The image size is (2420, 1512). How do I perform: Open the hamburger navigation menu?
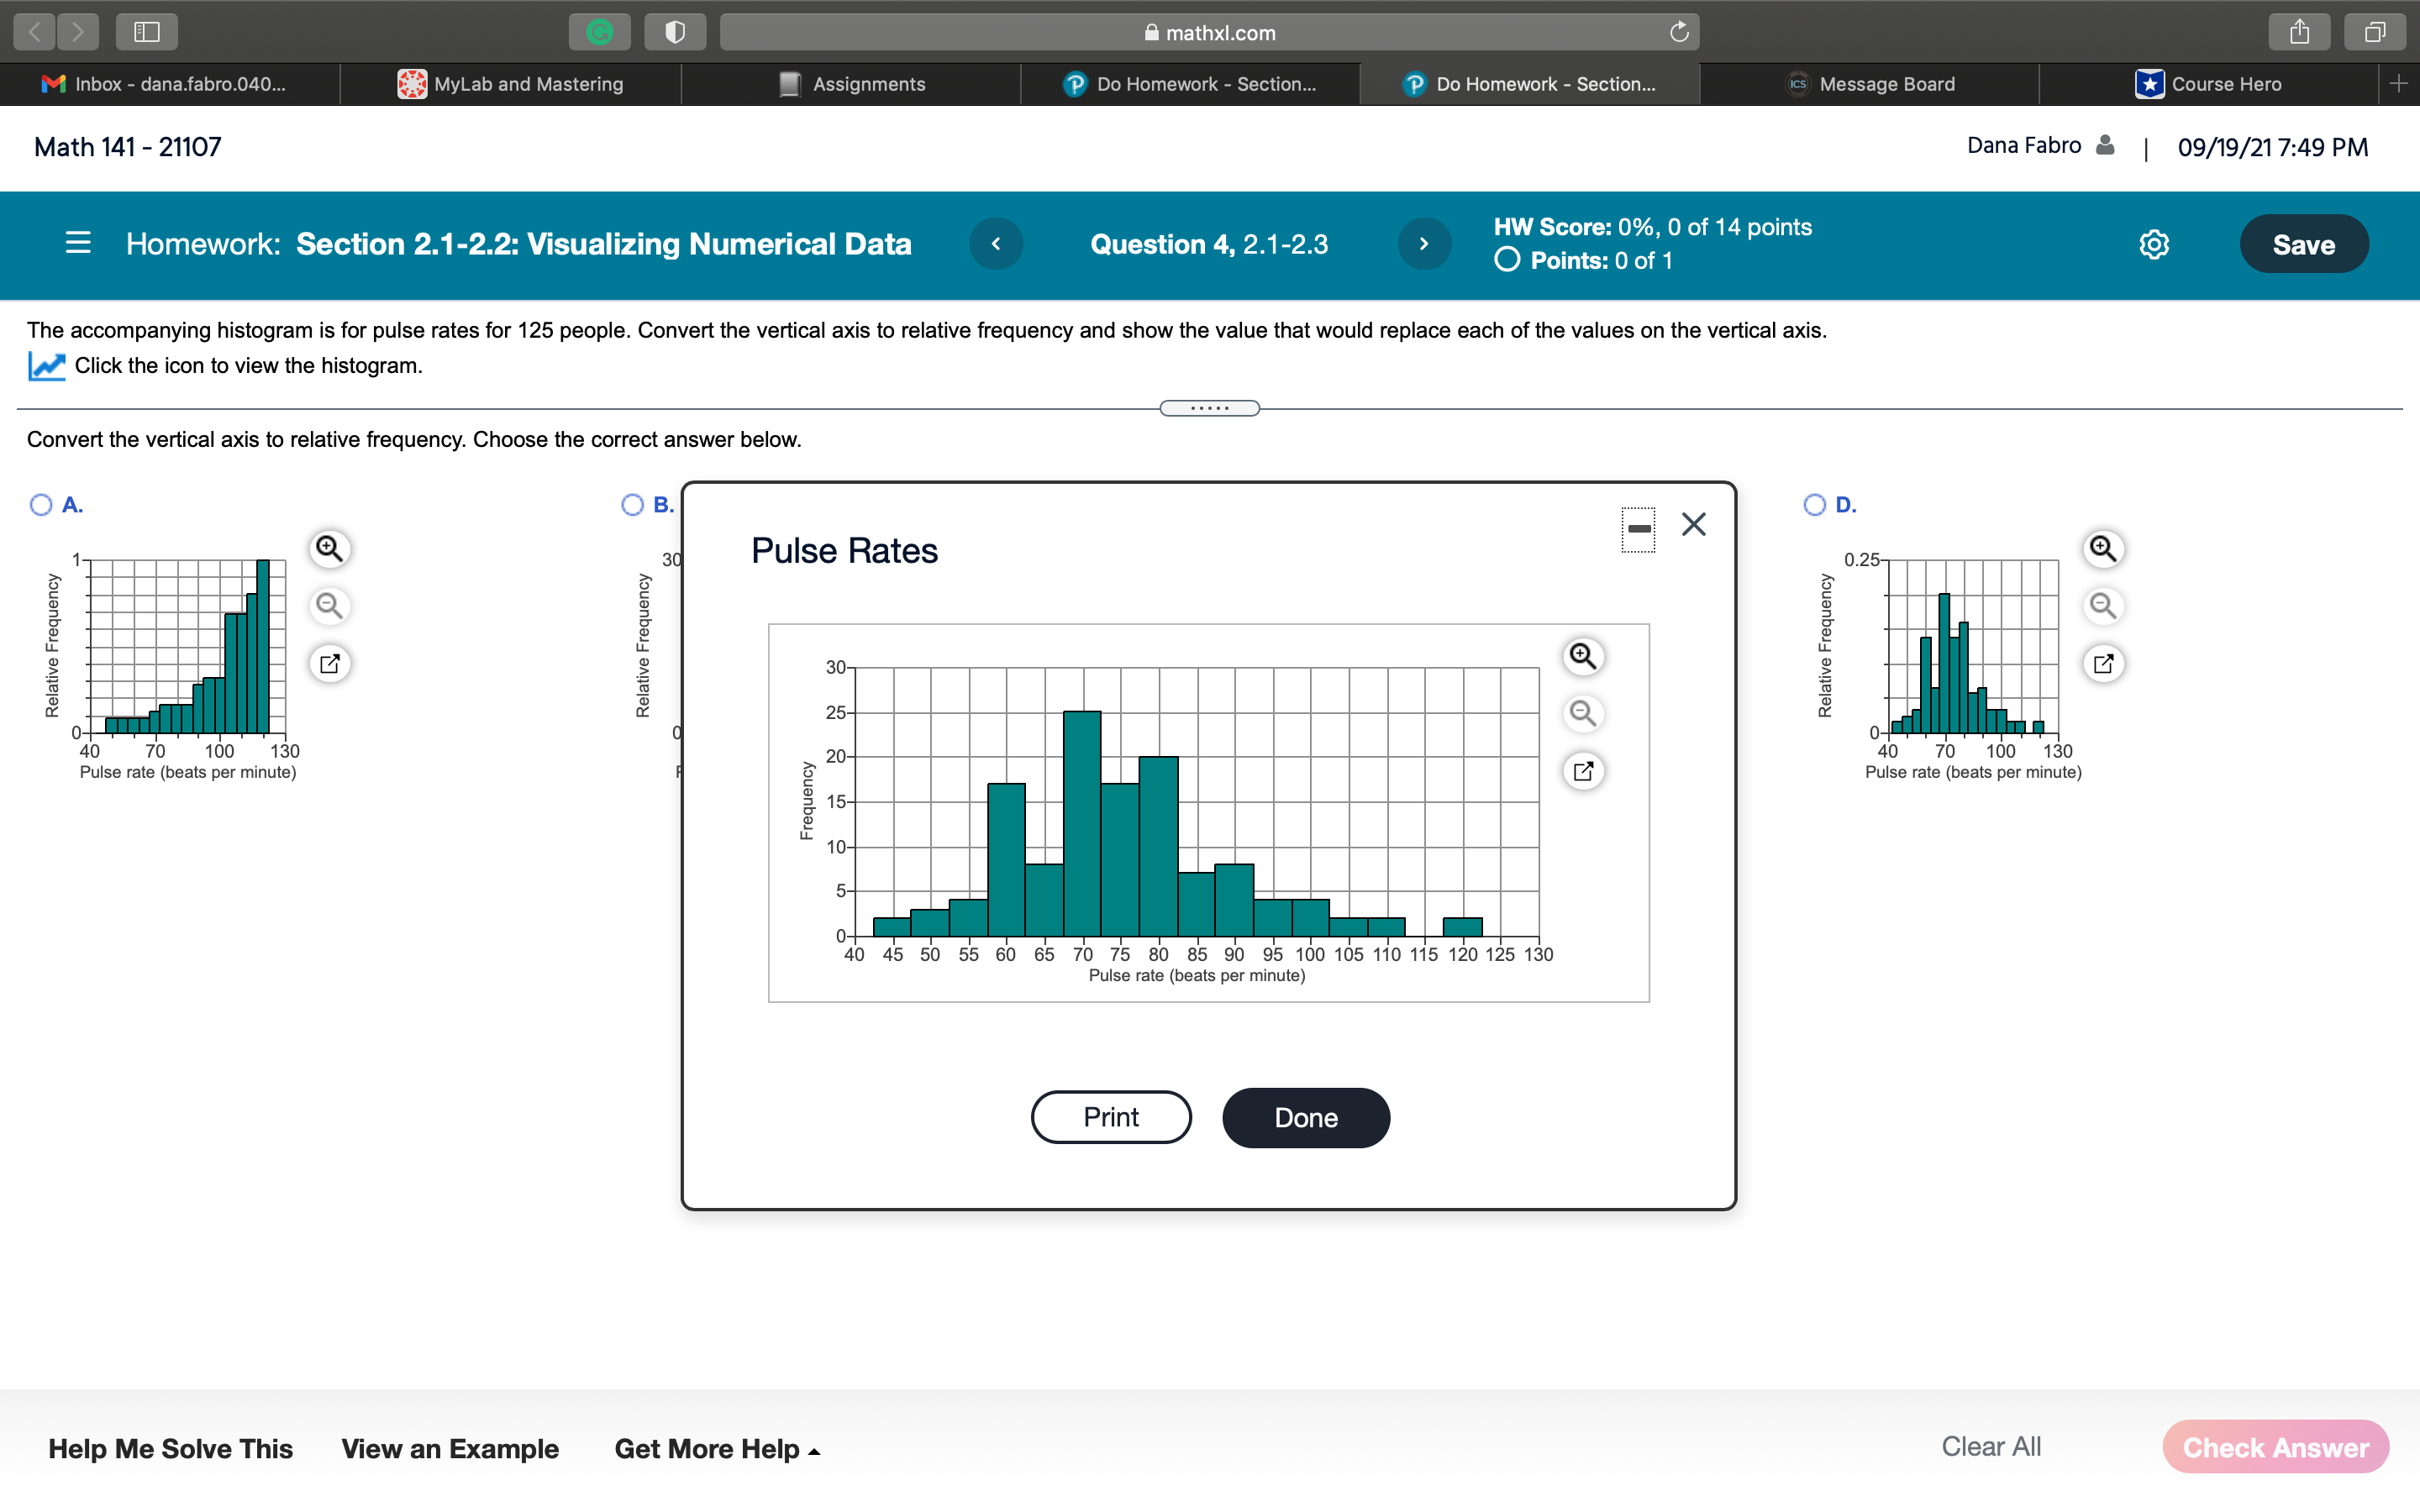click(x=77, y=243)
